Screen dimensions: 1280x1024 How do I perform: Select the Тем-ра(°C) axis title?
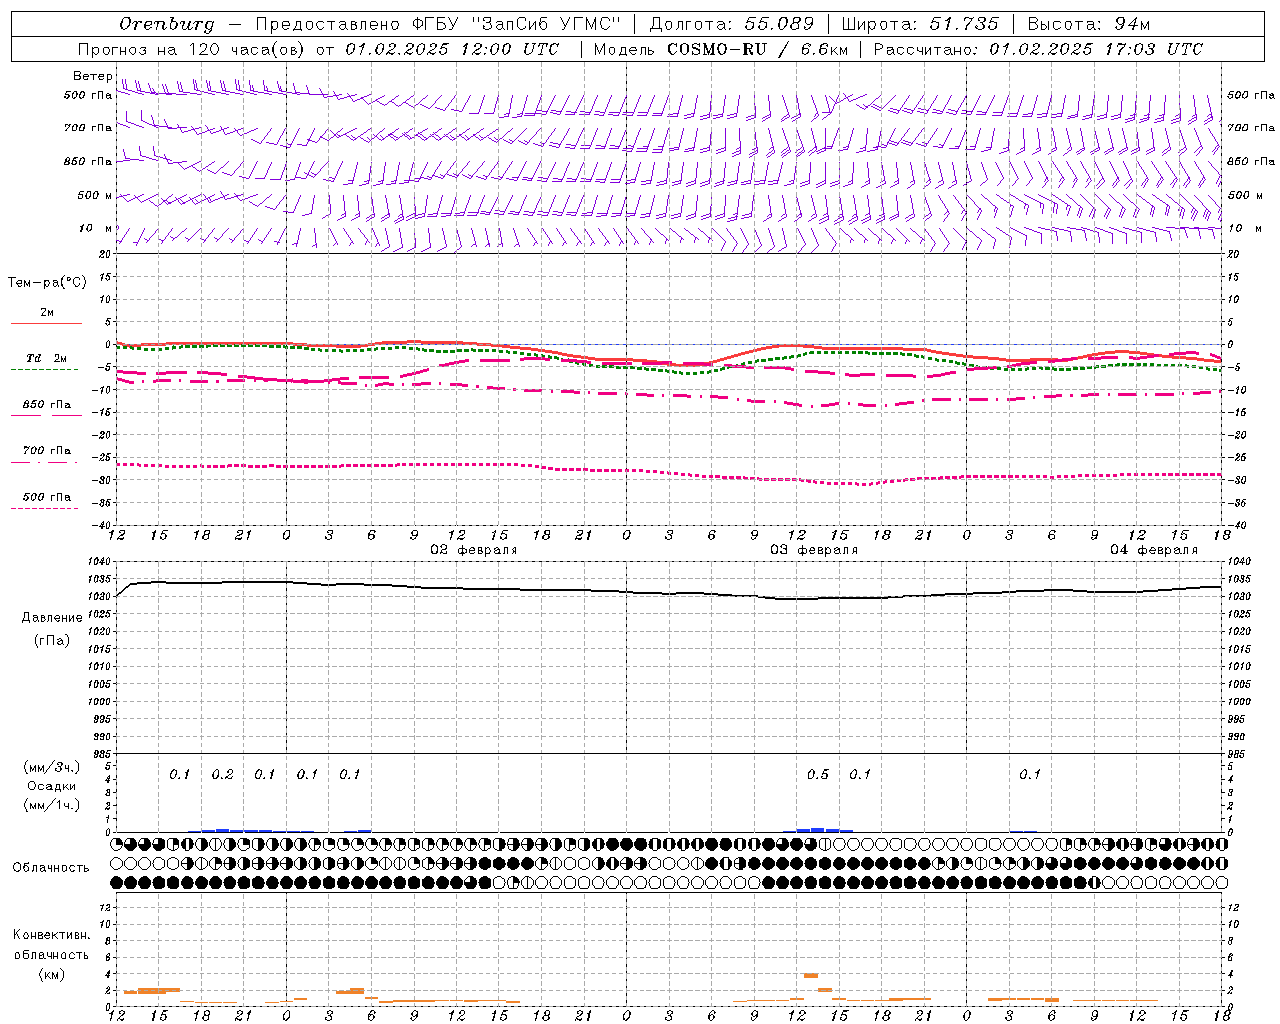click(x=47, y=283)
